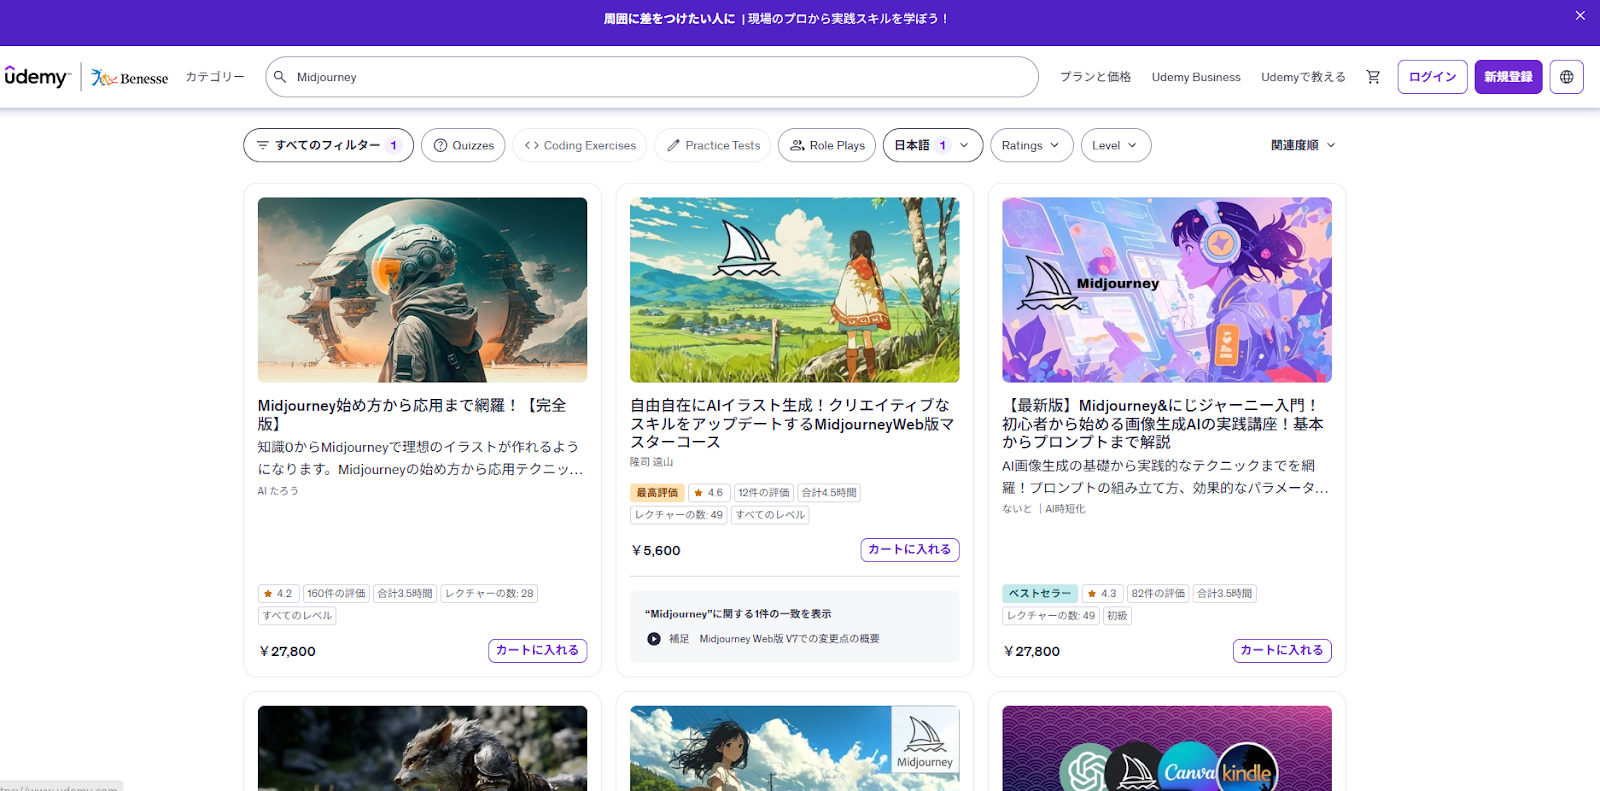Click the ¥5,600 price
Screen dimensions: 1600x791
(657, 550)
